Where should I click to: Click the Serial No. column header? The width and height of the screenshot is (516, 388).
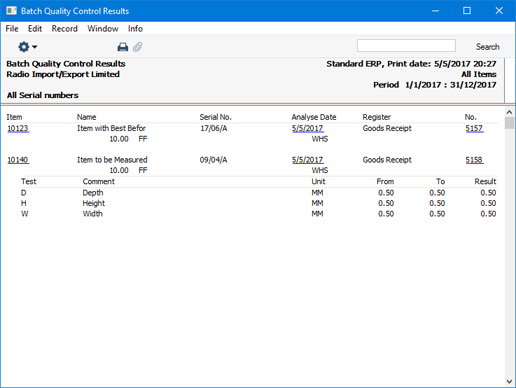(216, 117)
